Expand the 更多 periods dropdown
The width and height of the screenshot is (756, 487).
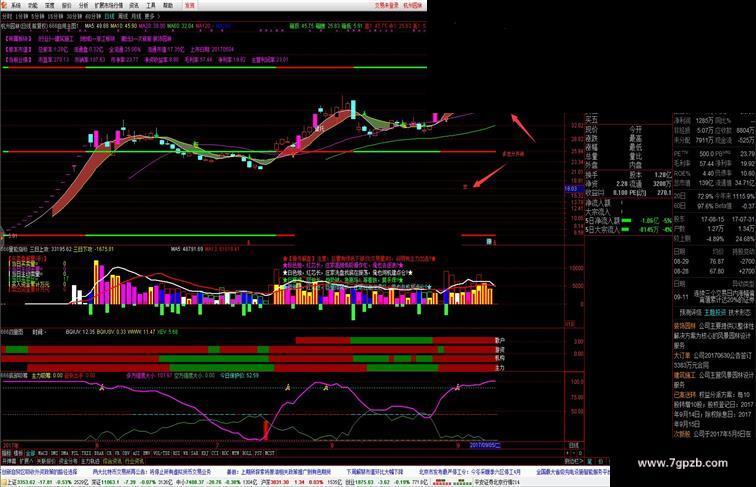click(151, 16)
